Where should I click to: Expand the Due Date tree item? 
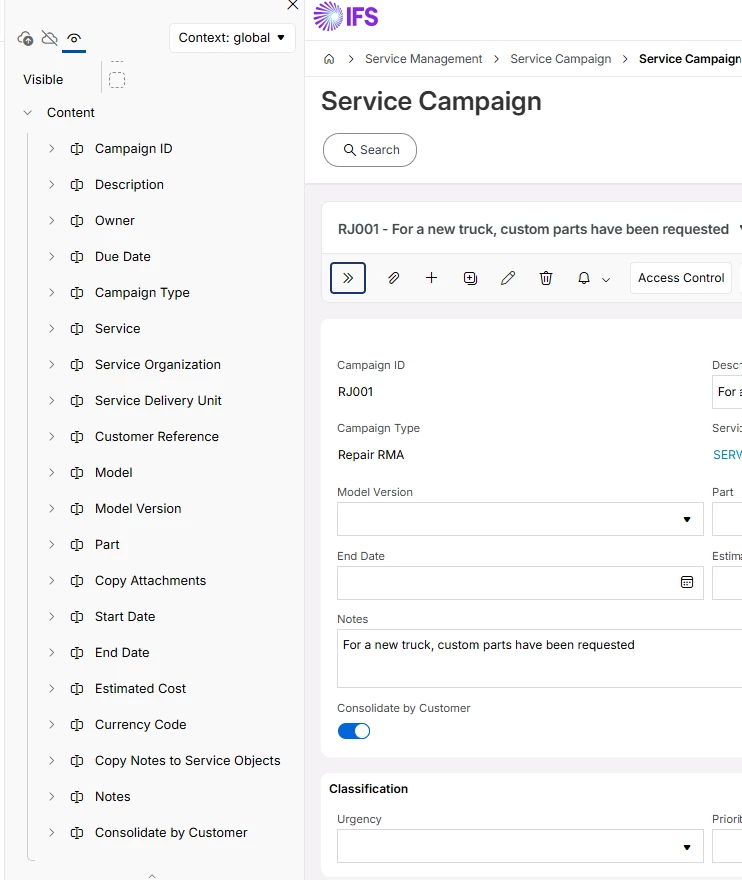tap(52, 256)
